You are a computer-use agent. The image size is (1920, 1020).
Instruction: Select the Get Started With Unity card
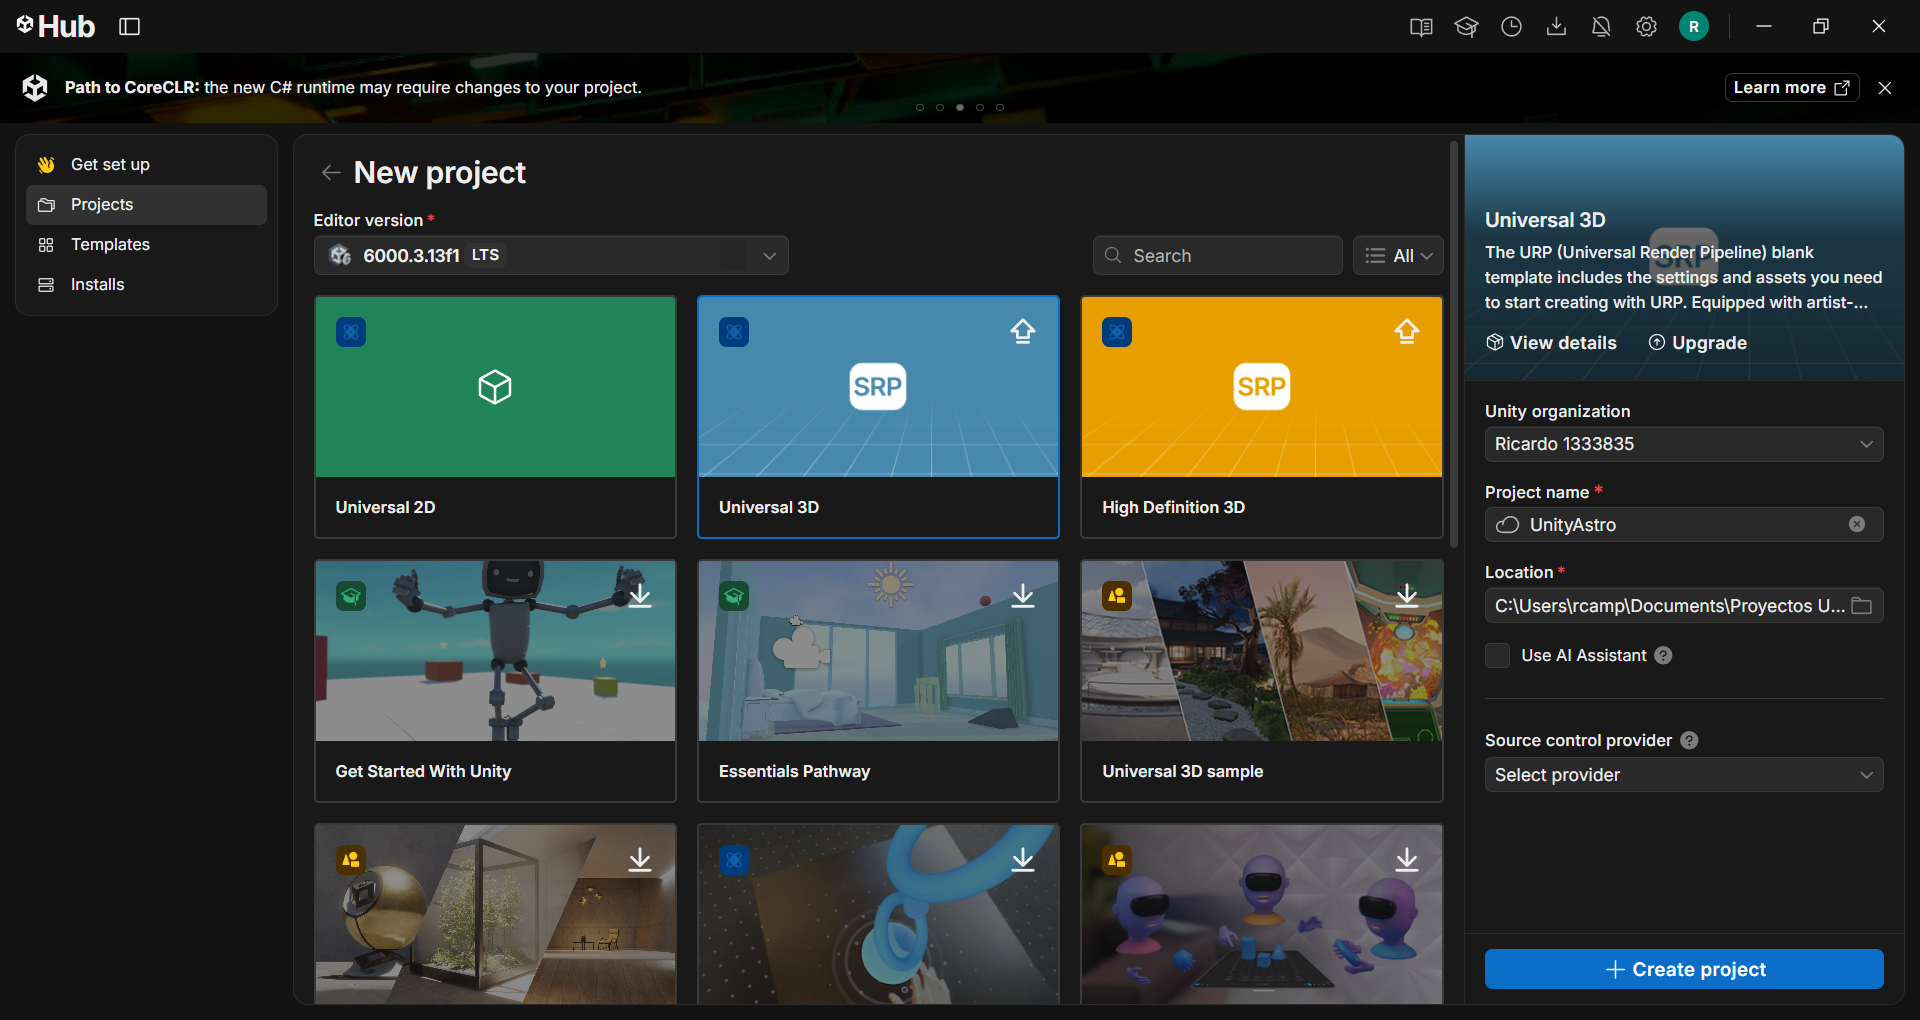click(x=495, y=680)
